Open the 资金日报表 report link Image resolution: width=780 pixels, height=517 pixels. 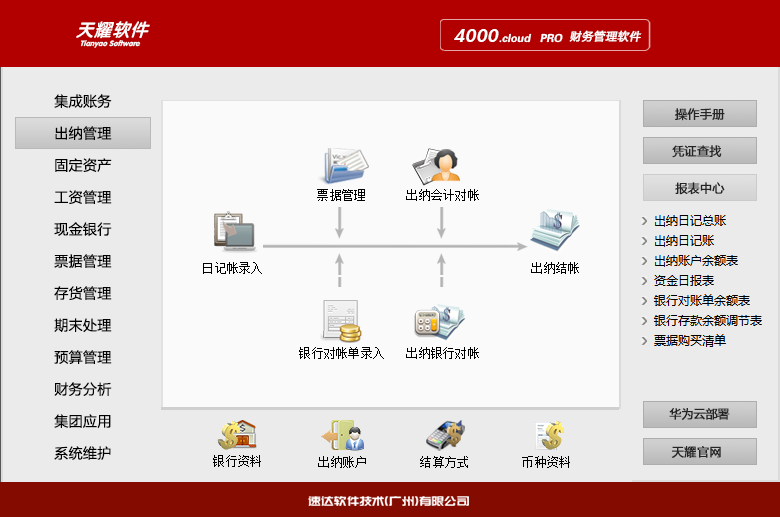pos(684,281)
